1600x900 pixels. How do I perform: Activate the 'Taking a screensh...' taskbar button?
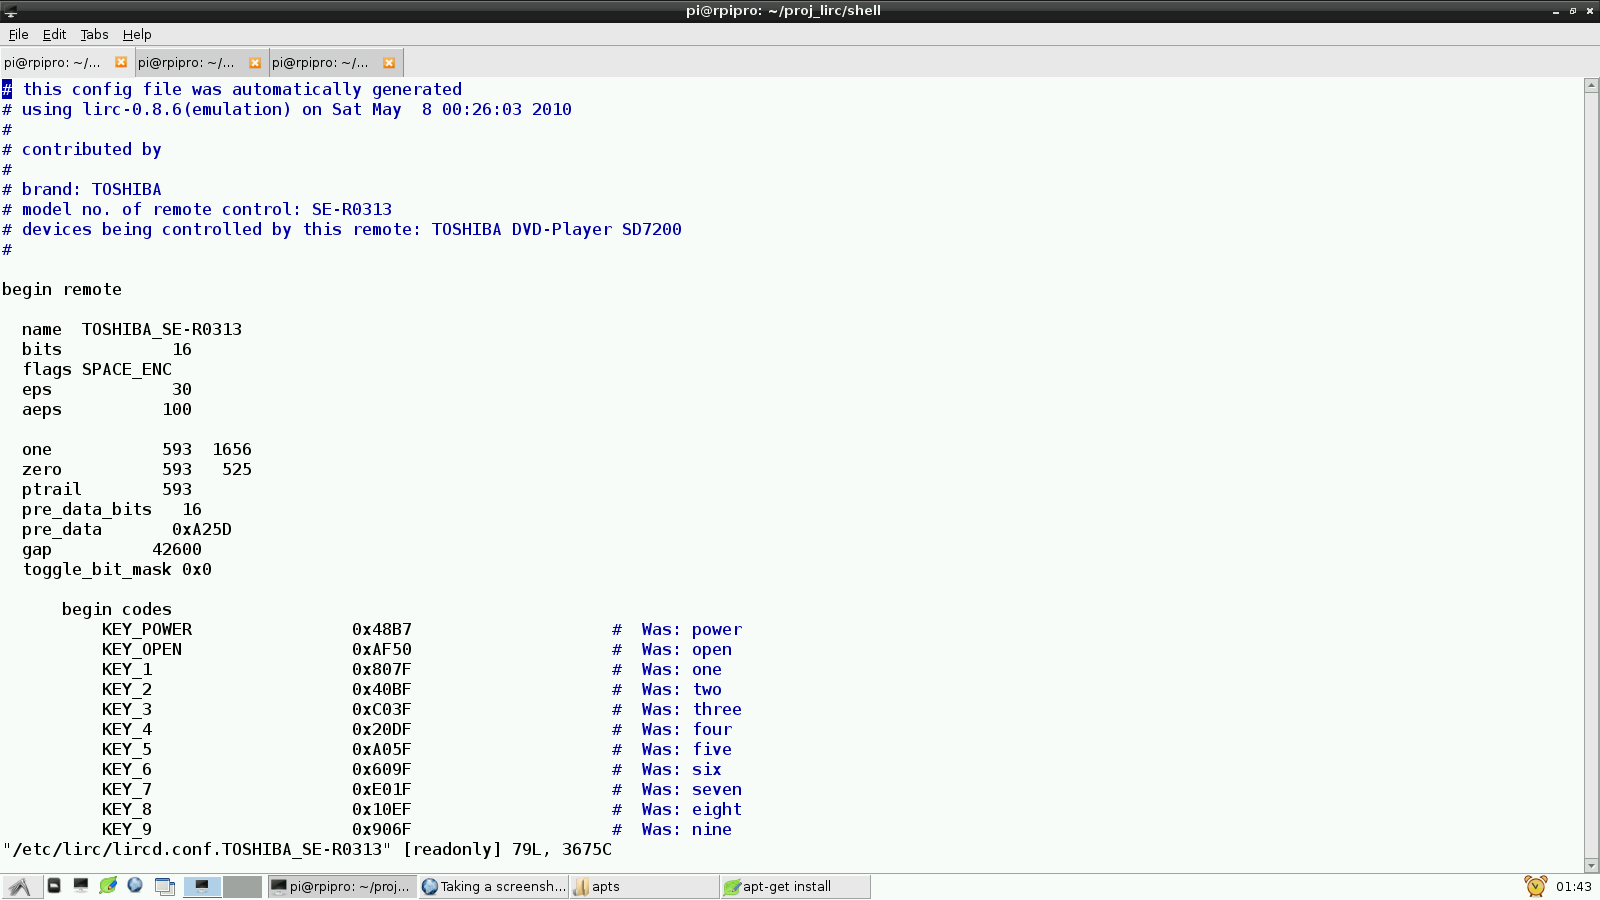click(494, 886)
